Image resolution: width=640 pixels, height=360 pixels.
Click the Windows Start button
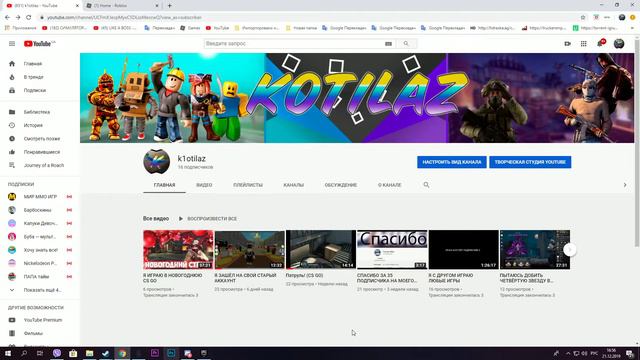[x=8, y=353]
